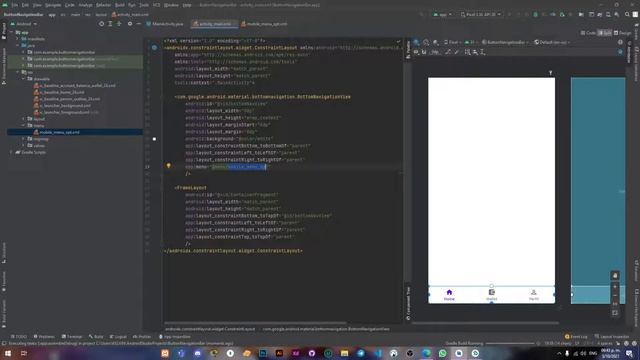640x360 pixels.
Task: Click the Windows Start button
Action: 8,353
